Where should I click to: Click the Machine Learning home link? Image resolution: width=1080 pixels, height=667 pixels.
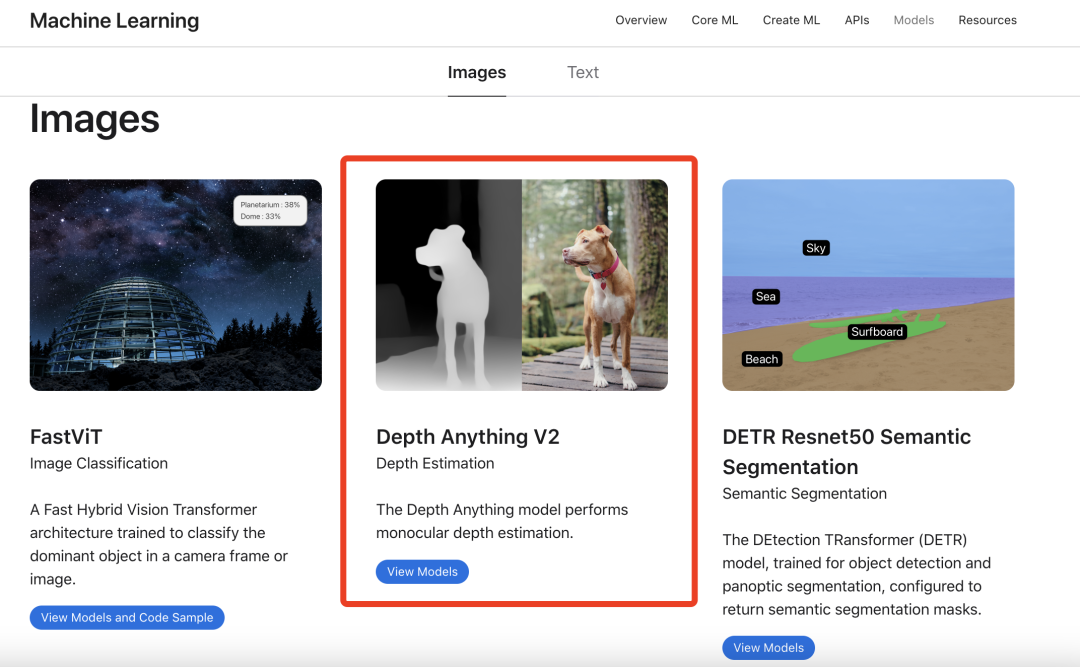point(114,20)
